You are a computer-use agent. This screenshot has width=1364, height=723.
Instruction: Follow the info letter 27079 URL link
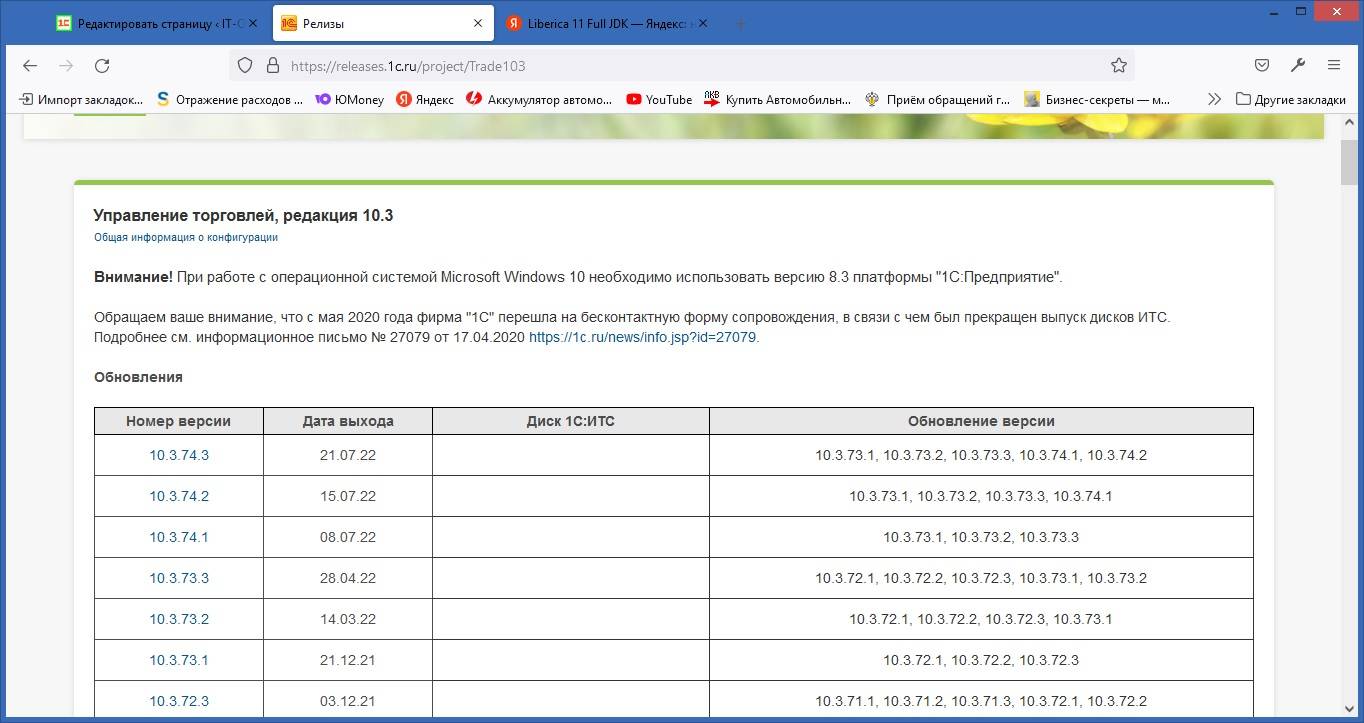[642, 337]
